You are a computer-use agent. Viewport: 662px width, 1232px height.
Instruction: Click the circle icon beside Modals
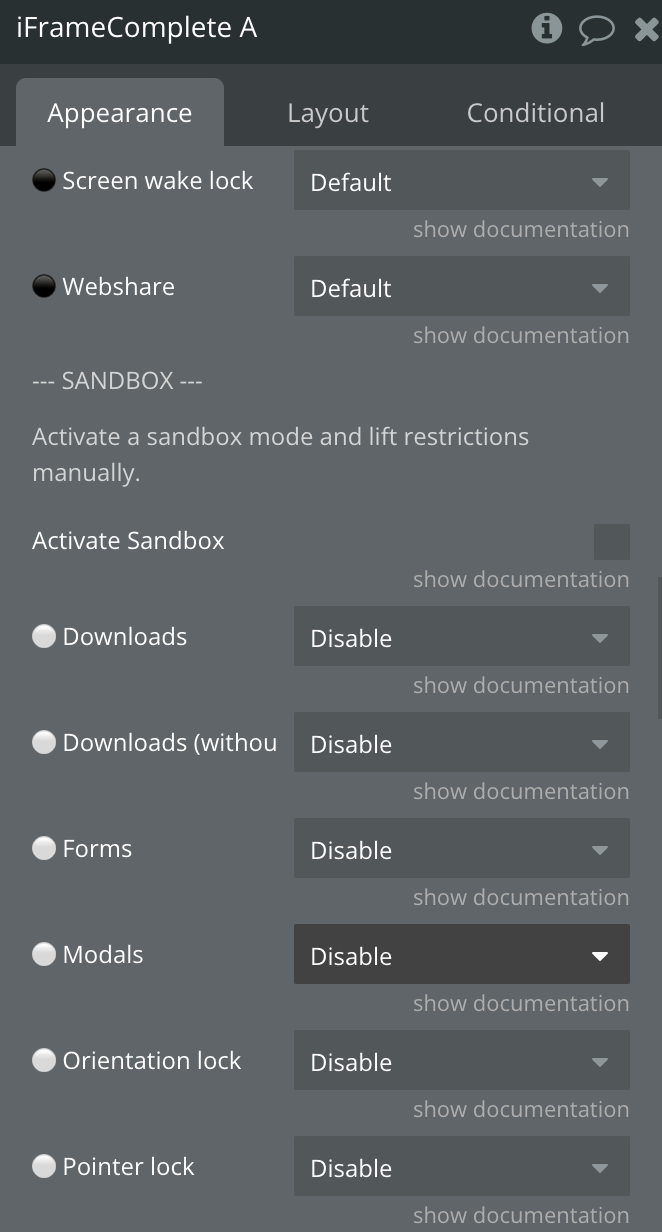(x=43, y=954)
